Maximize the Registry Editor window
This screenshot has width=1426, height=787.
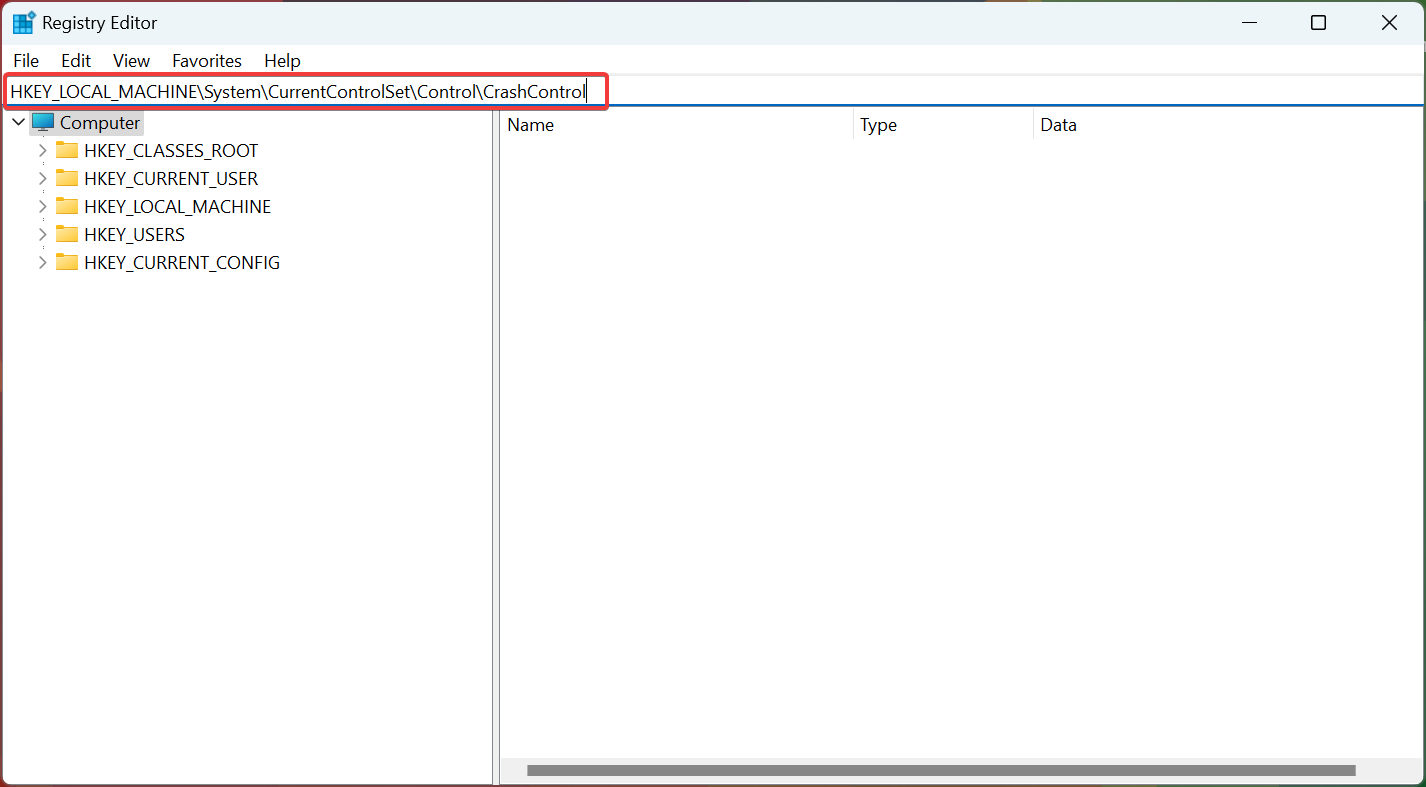(1318, 22)
